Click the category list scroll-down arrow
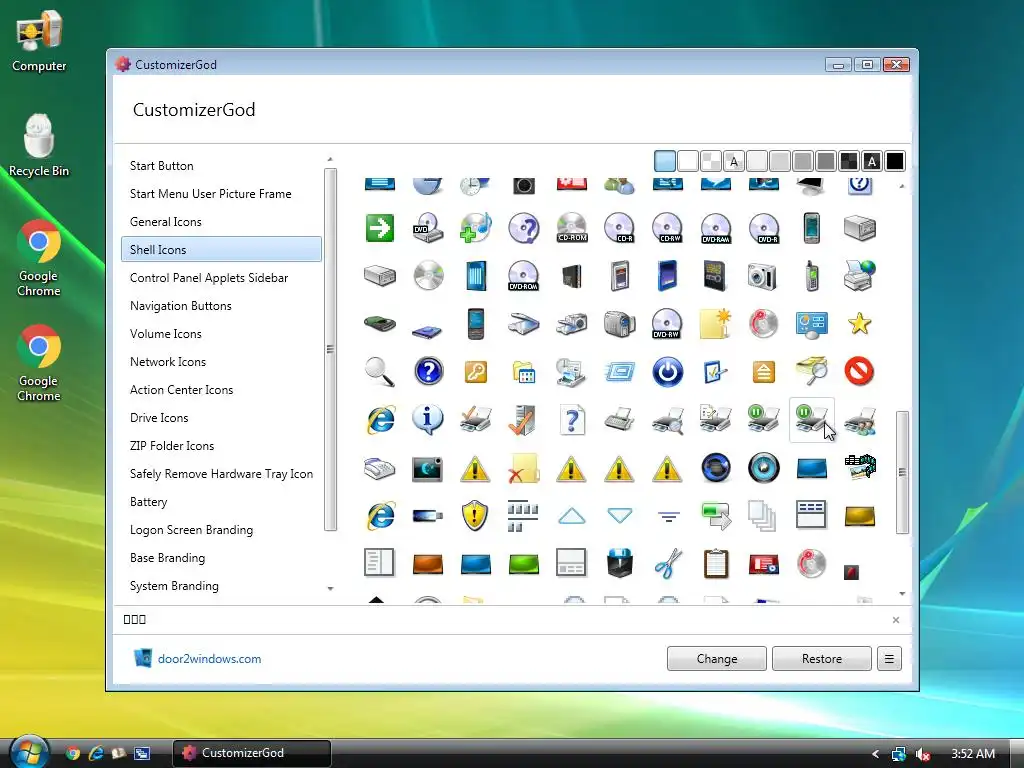The width and height of the screenshot is (1024, 768). tap(330, 588)
